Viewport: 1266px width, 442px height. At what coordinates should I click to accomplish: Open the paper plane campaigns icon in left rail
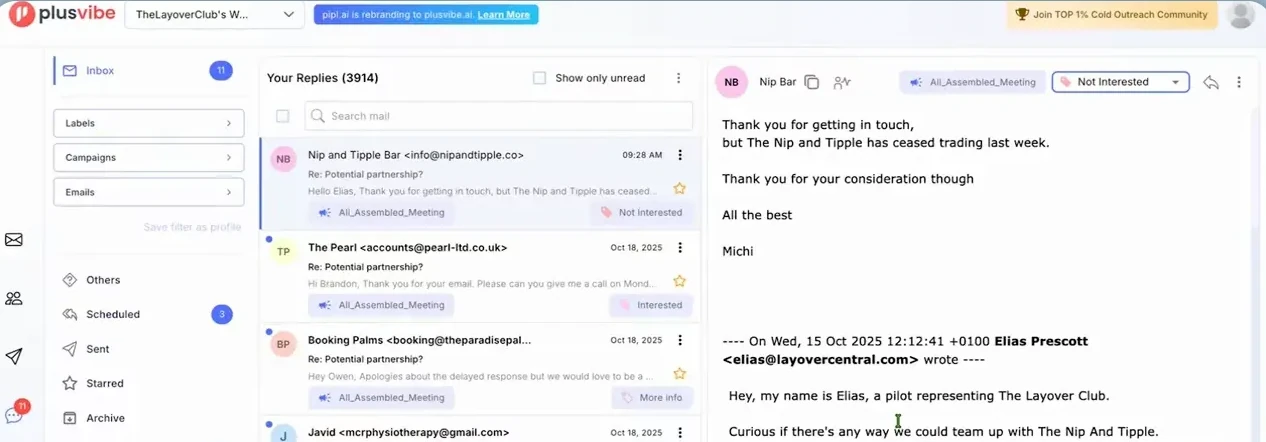pyautogui.click(x=14, y=357)
